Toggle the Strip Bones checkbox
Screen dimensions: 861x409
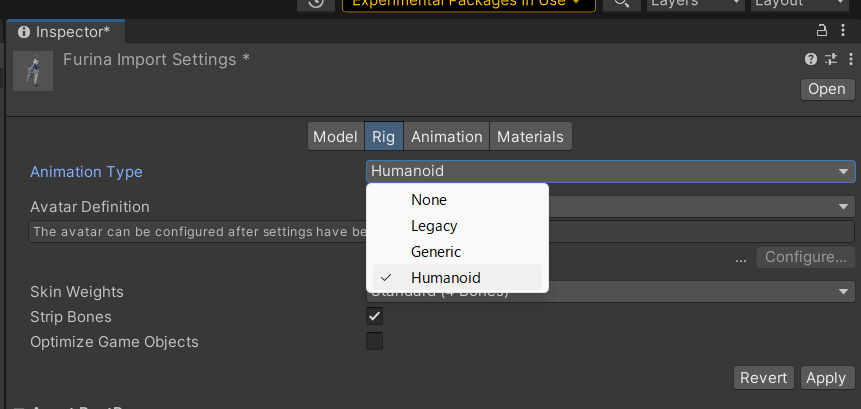(x=374, y=316)
